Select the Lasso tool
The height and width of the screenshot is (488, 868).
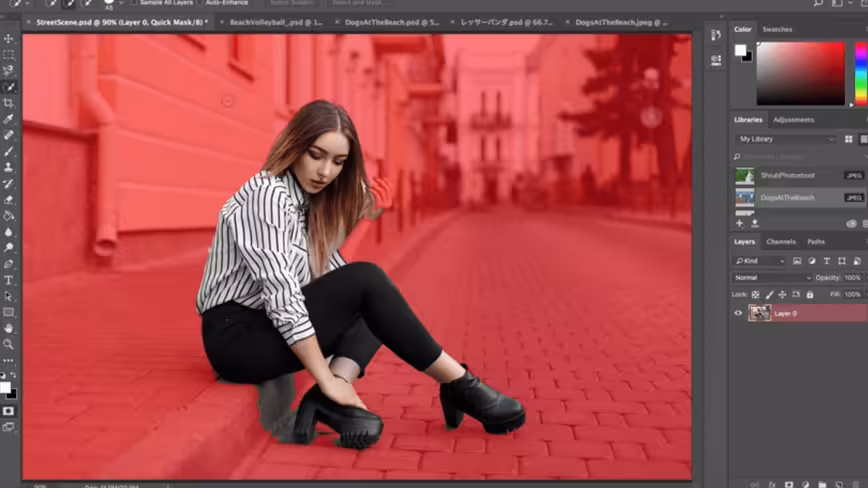click(x=8, y=71)
